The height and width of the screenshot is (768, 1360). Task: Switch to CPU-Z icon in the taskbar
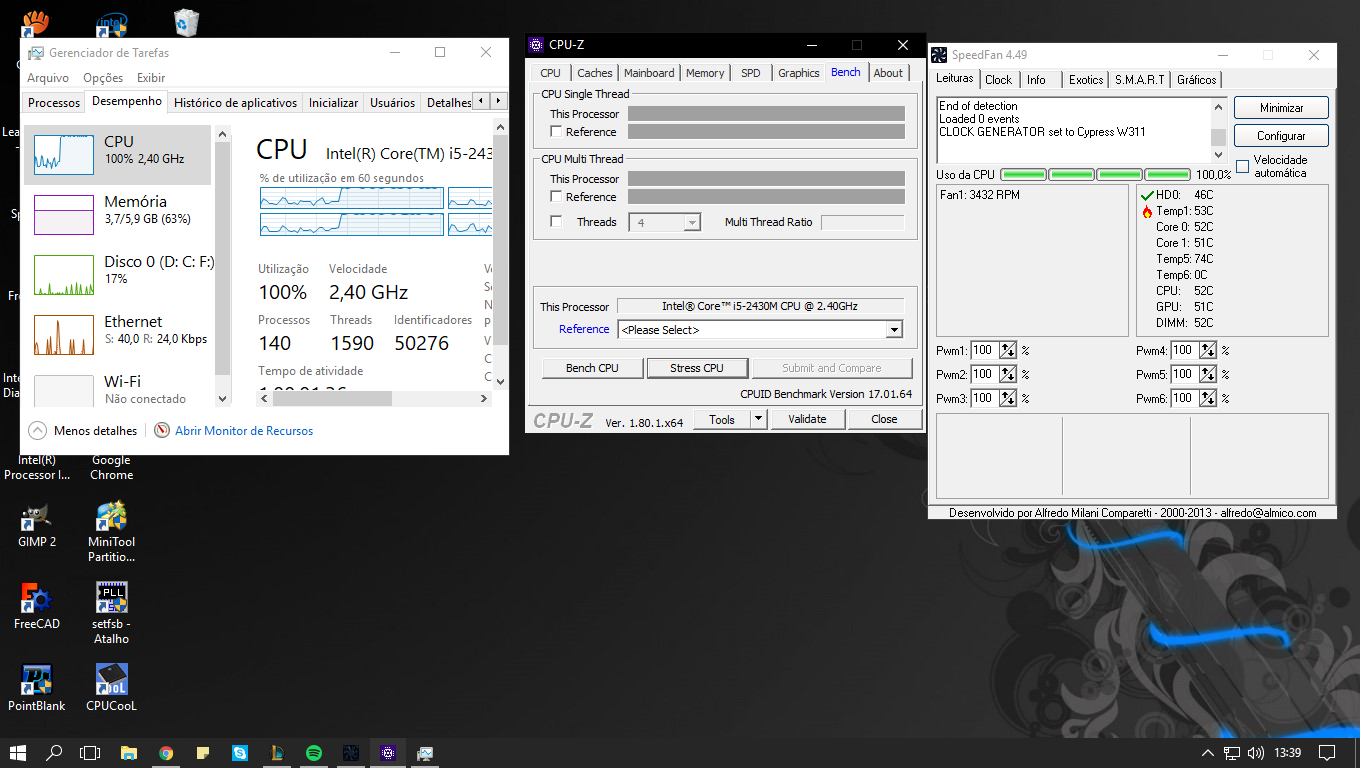[388, 753]
